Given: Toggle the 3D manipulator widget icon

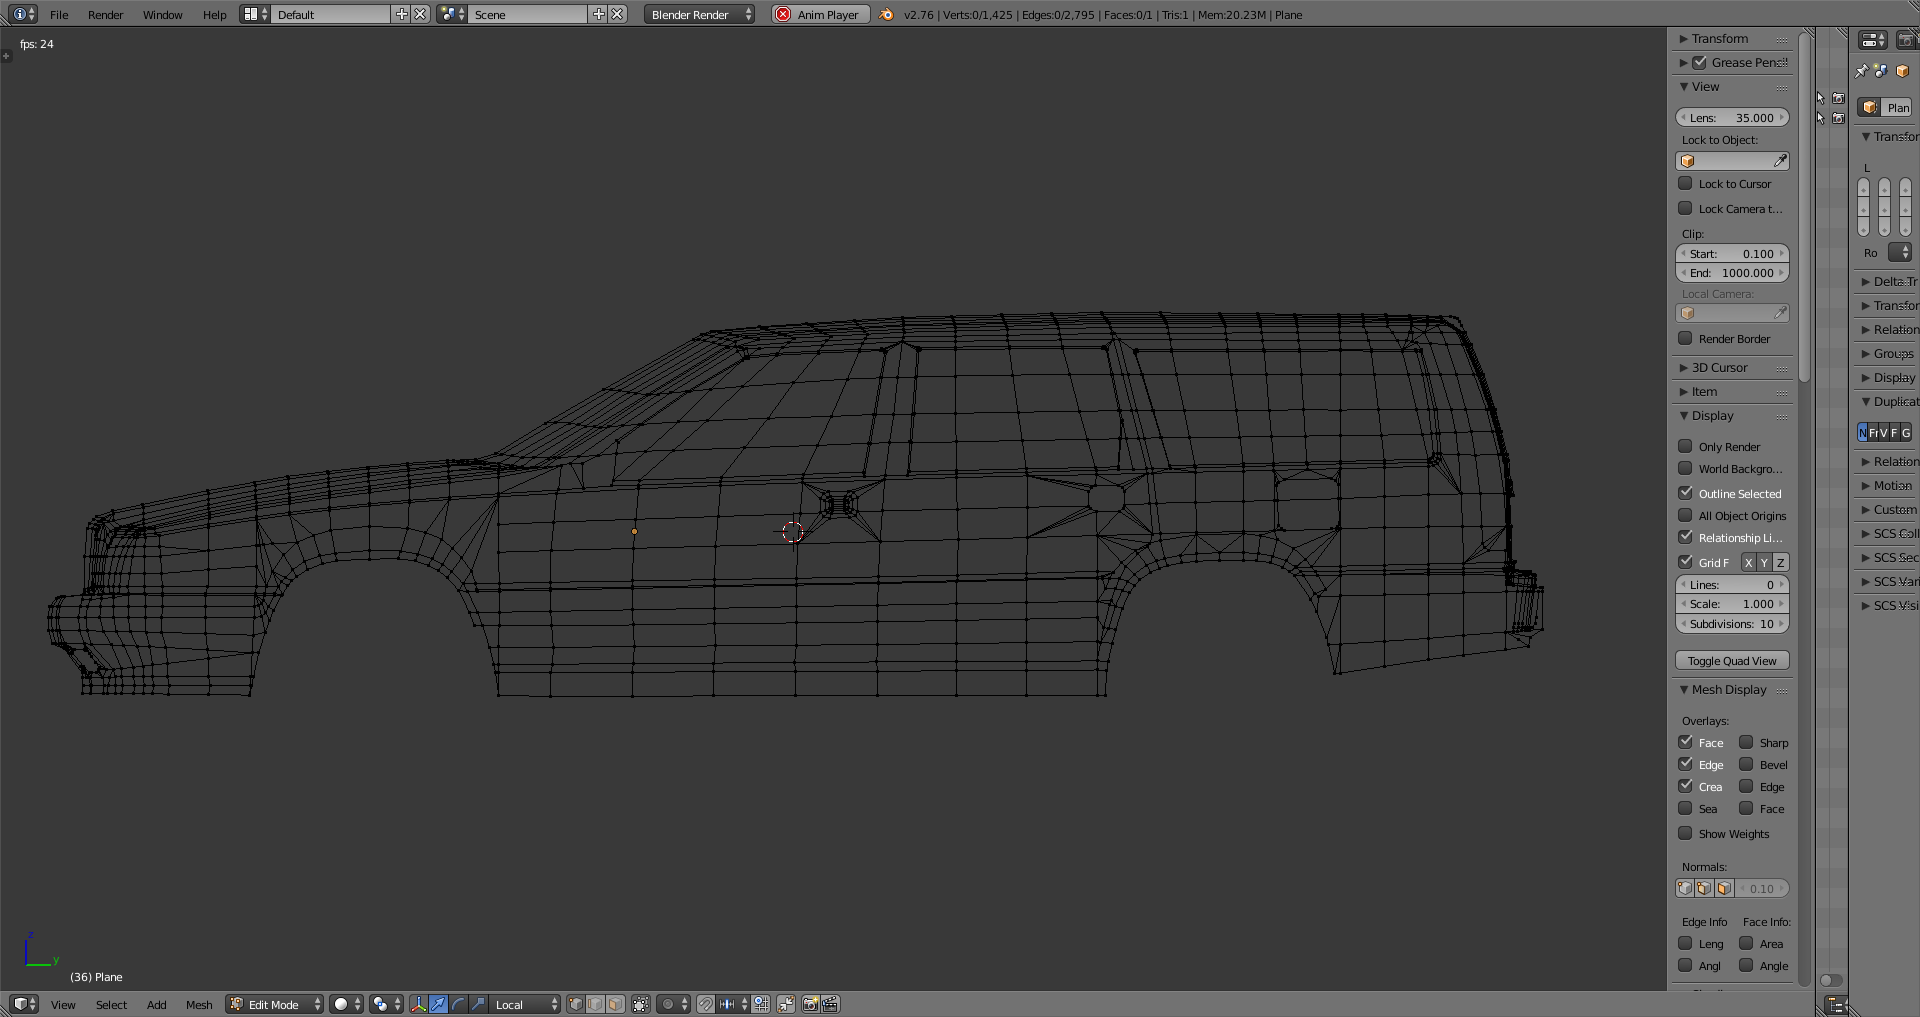Looking at the screenshot, I should [x=418, y=1004].
